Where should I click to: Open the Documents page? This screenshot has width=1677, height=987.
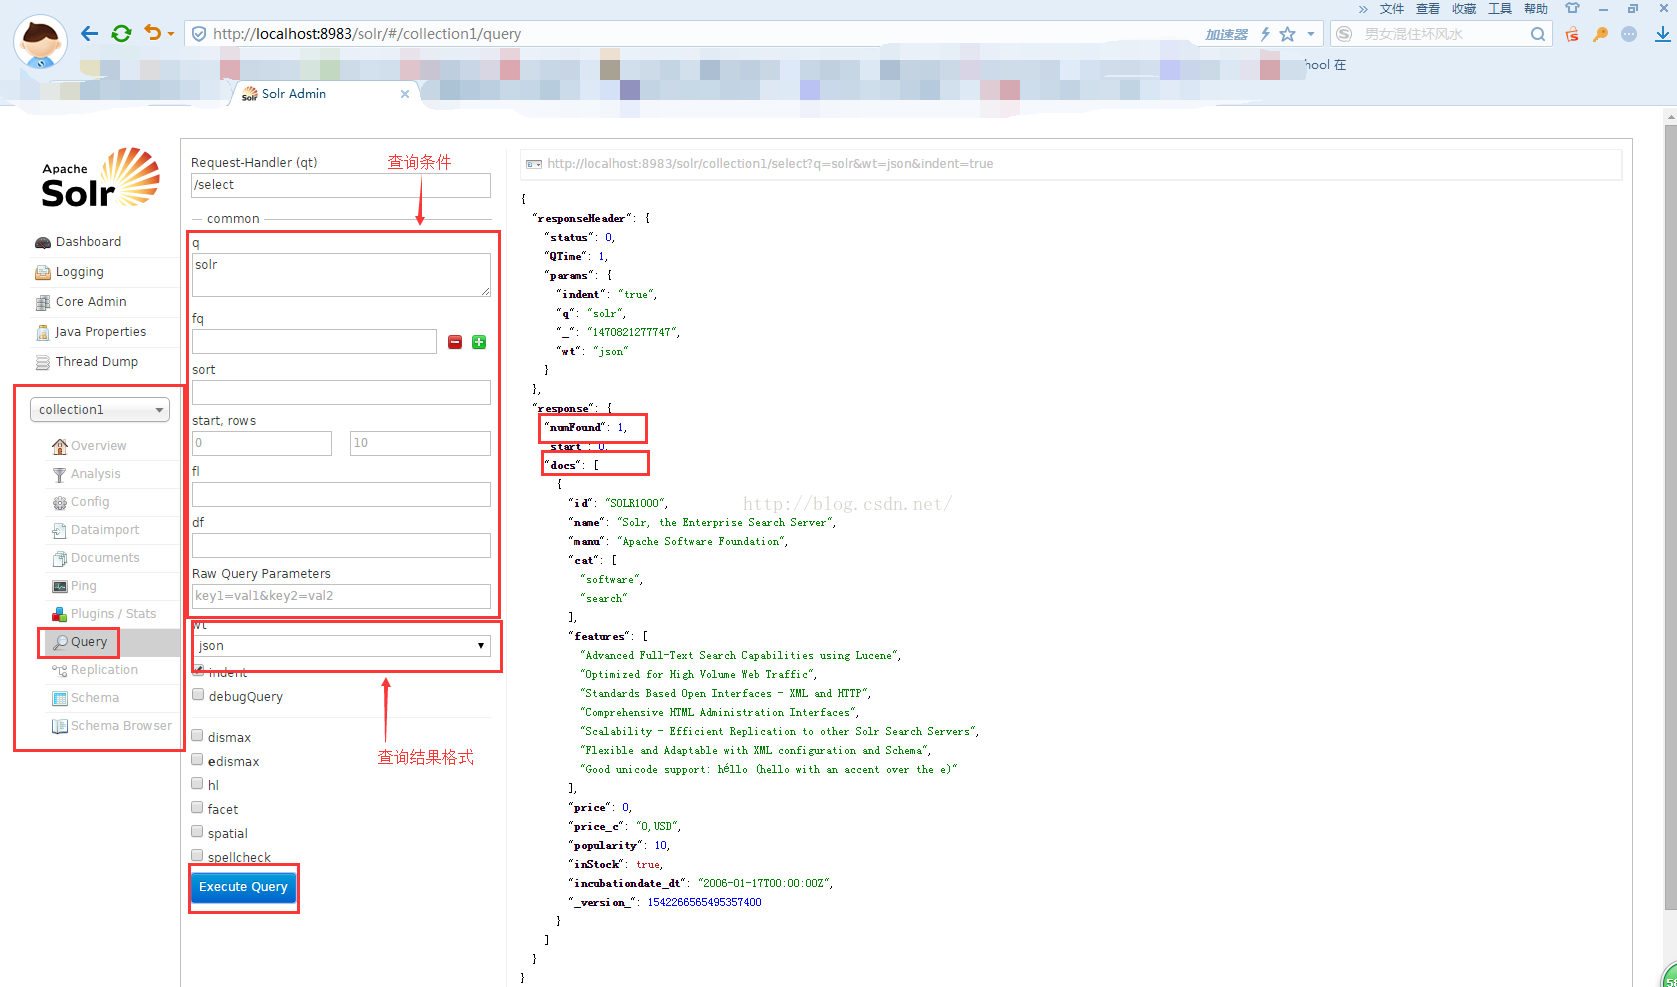(105, 558)
